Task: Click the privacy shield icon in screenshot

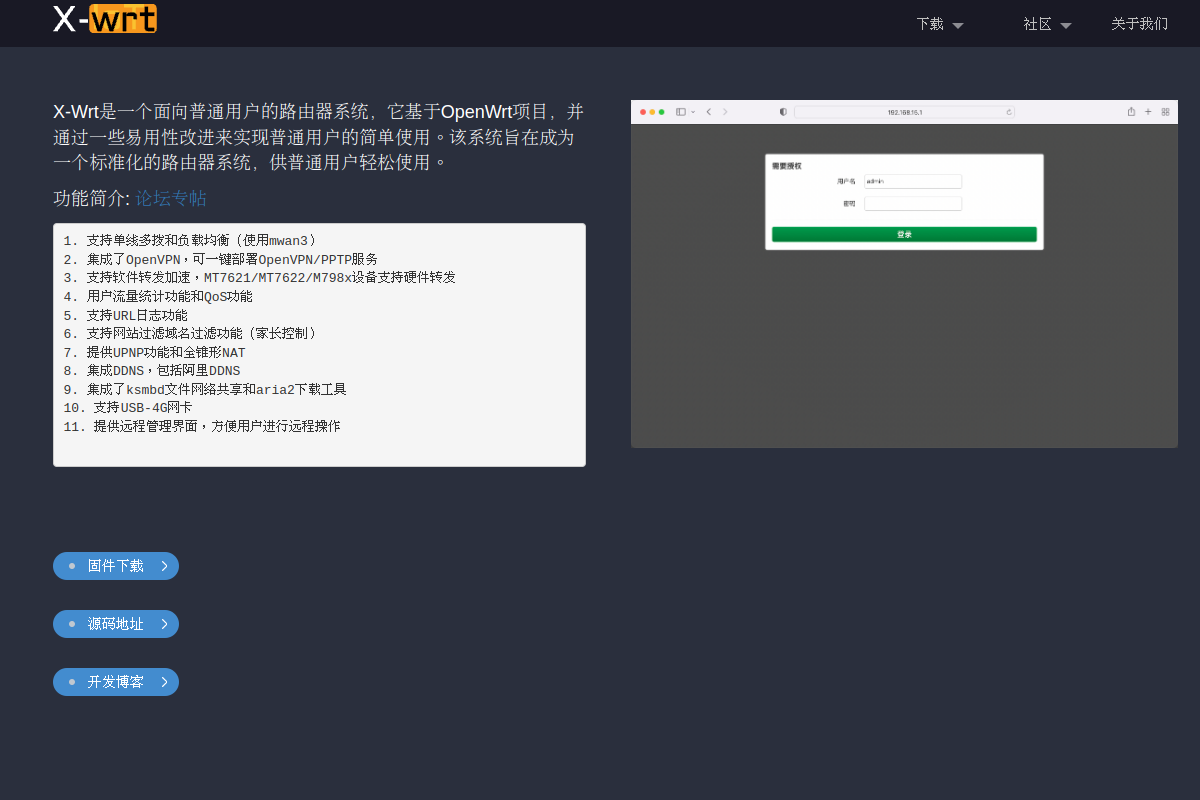Action: pos(783,112)
